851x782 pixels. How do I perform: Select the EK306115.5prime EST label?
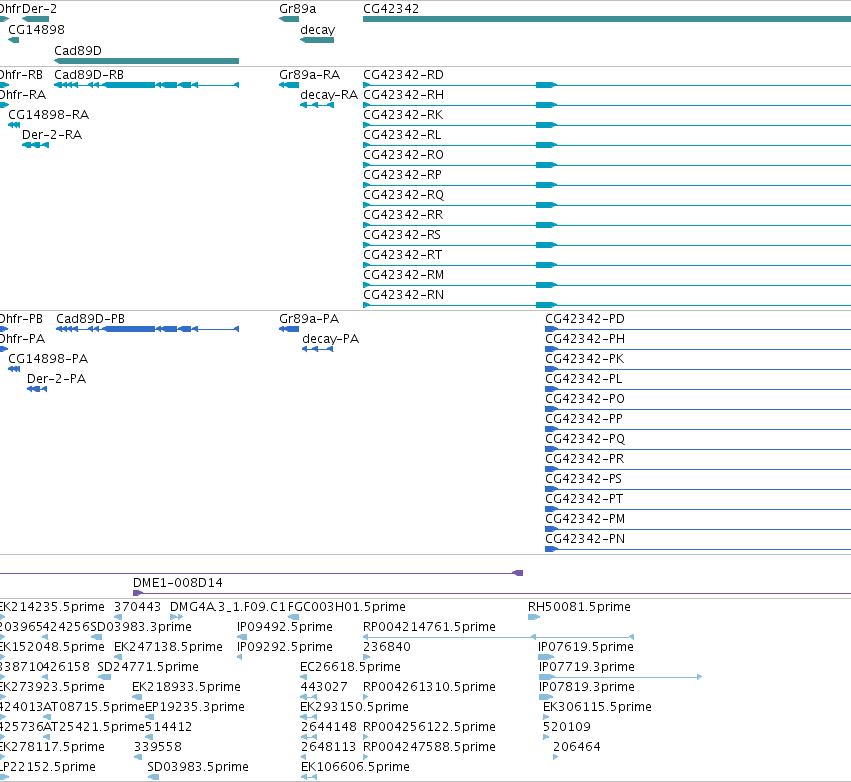[598, 708]
